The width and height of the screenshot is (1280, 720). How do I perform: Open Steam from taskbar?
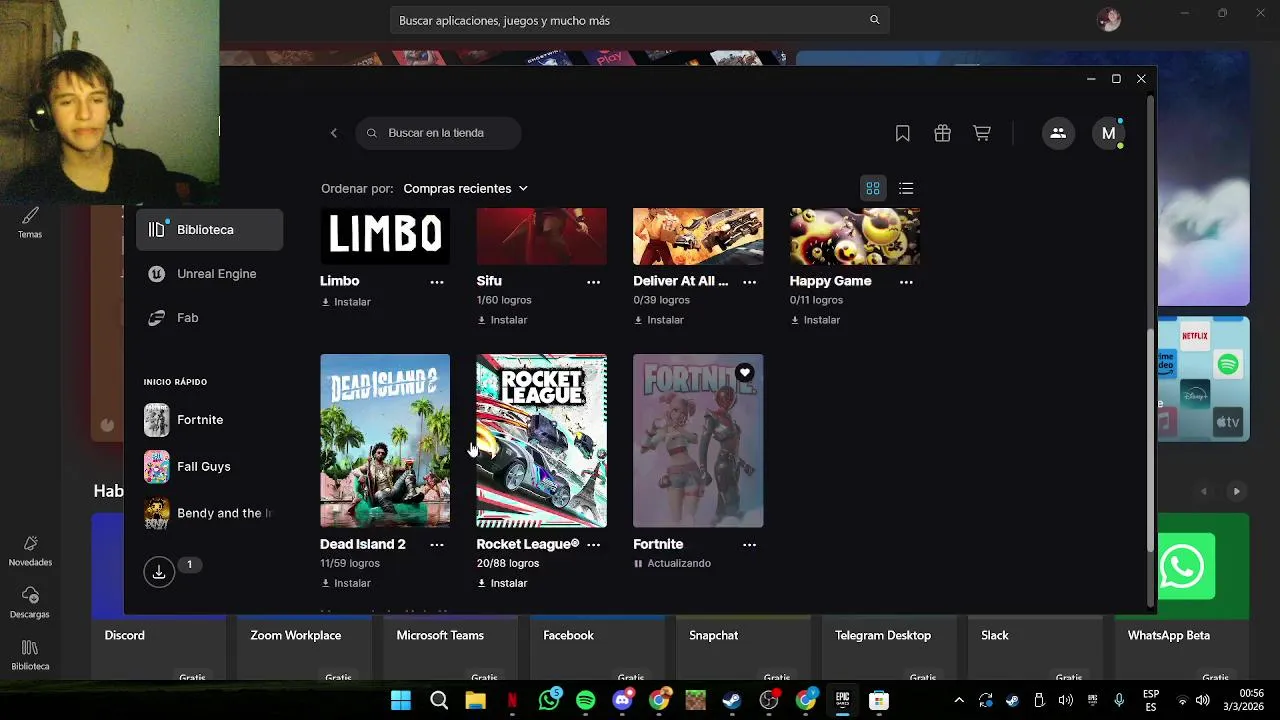[x=732, y=700]
